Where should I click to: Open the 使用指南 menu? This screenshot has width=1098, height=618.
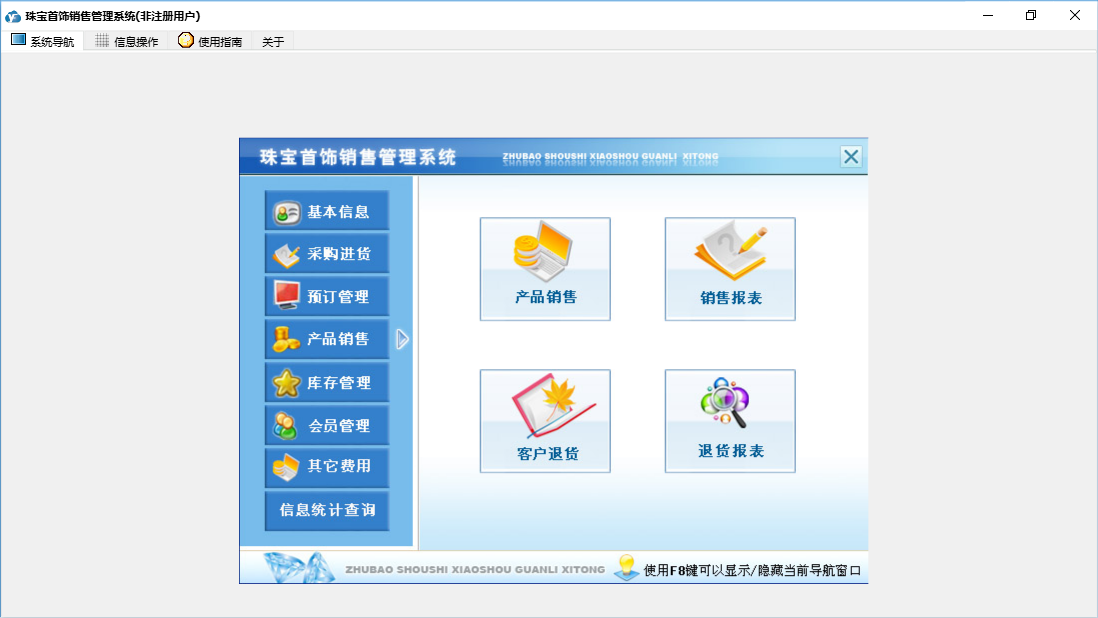[210, 41]
